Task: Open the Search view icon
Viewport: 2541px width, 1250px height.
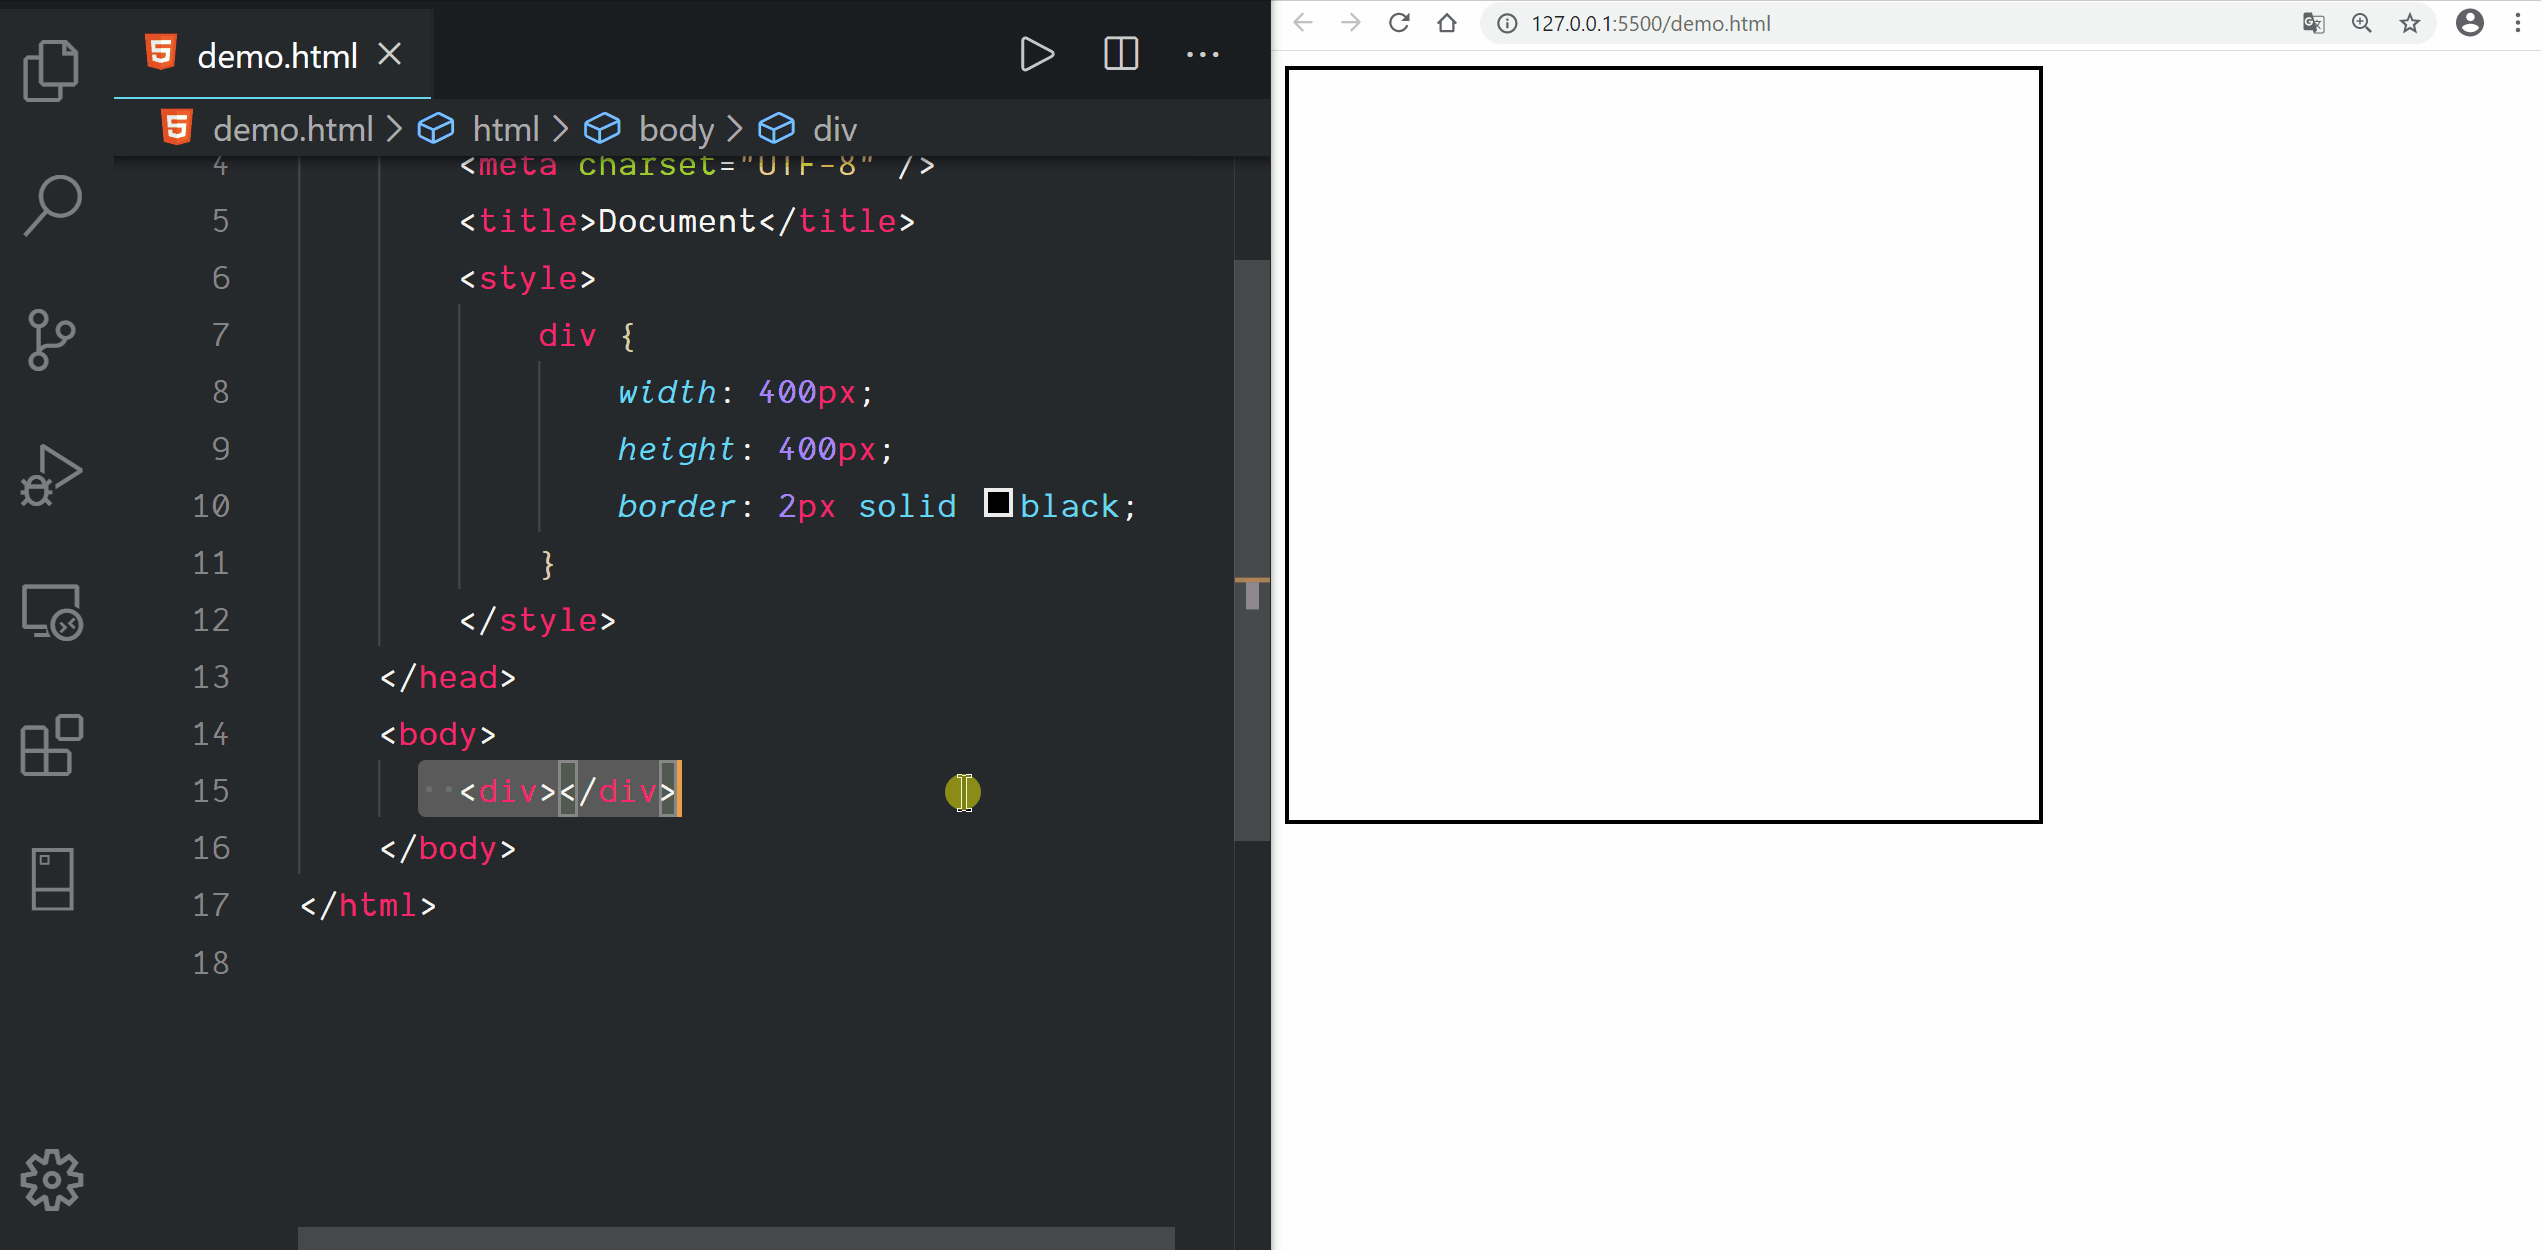Action: [51, 205]
